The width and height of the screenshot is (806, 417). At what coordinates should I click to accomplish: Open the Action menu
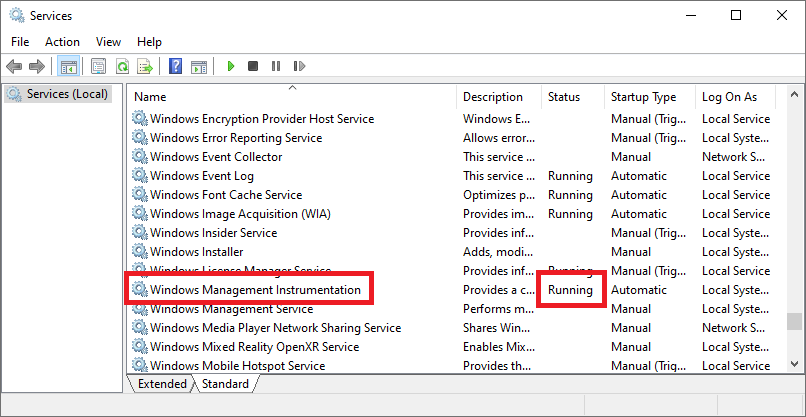point(62,42)
